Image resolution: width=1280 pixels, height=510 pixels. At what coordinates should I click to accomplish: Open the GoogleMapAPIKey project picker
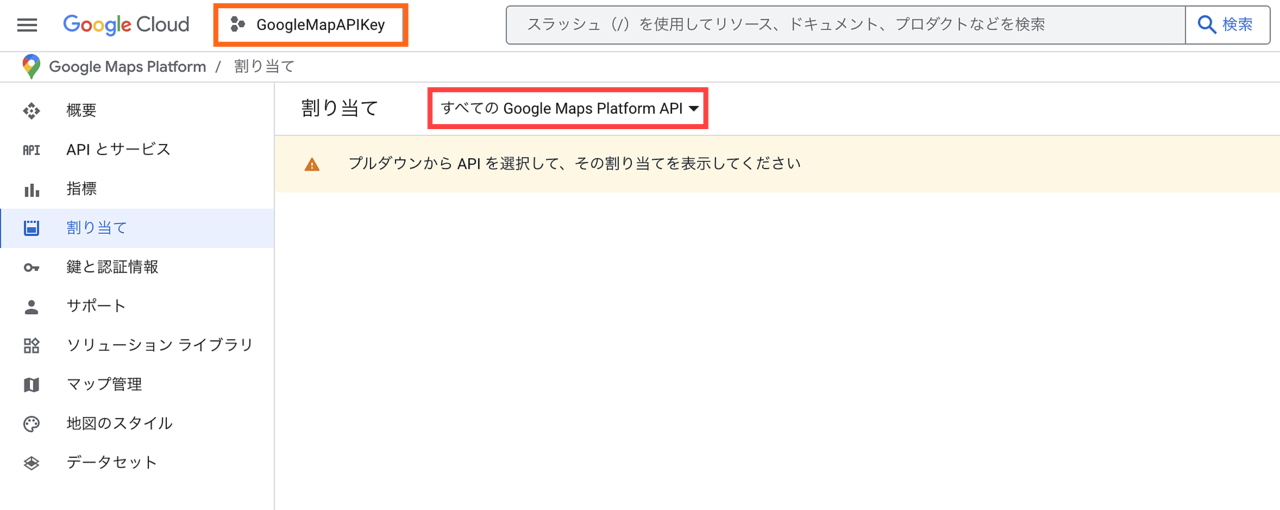tap(310, 25)
